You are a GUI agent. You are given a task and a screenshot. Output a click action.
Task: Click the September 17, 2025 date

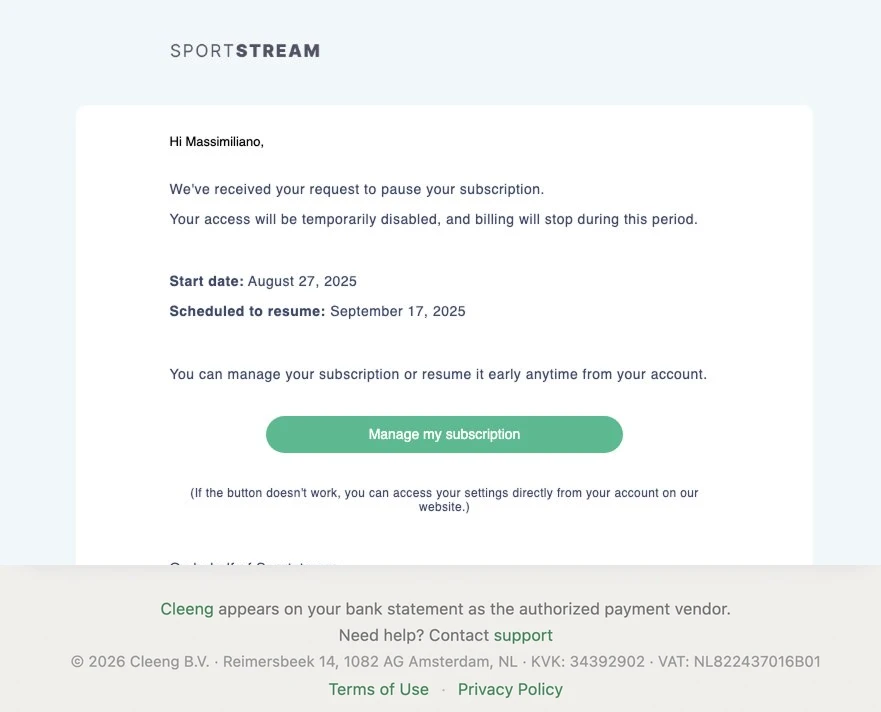click(398, 311)
